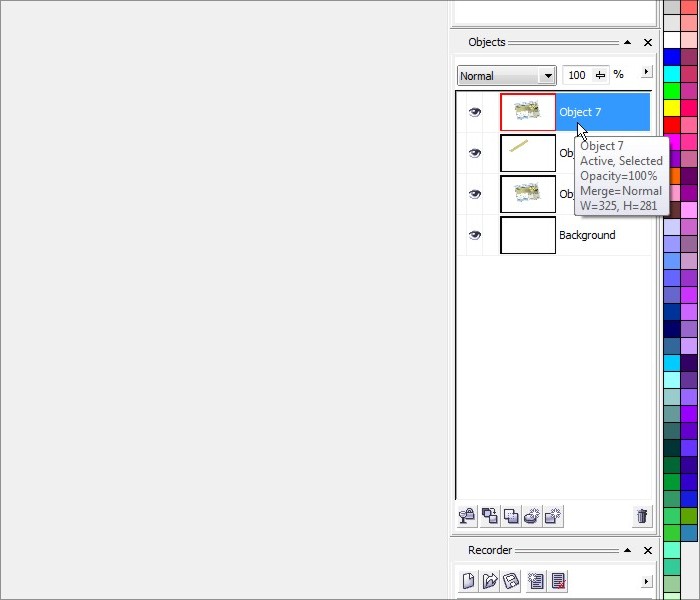Click the Recorder list icon with red checkmark
Screen dimensions: 700x600
pyautogui.click(x=558, y=581)
